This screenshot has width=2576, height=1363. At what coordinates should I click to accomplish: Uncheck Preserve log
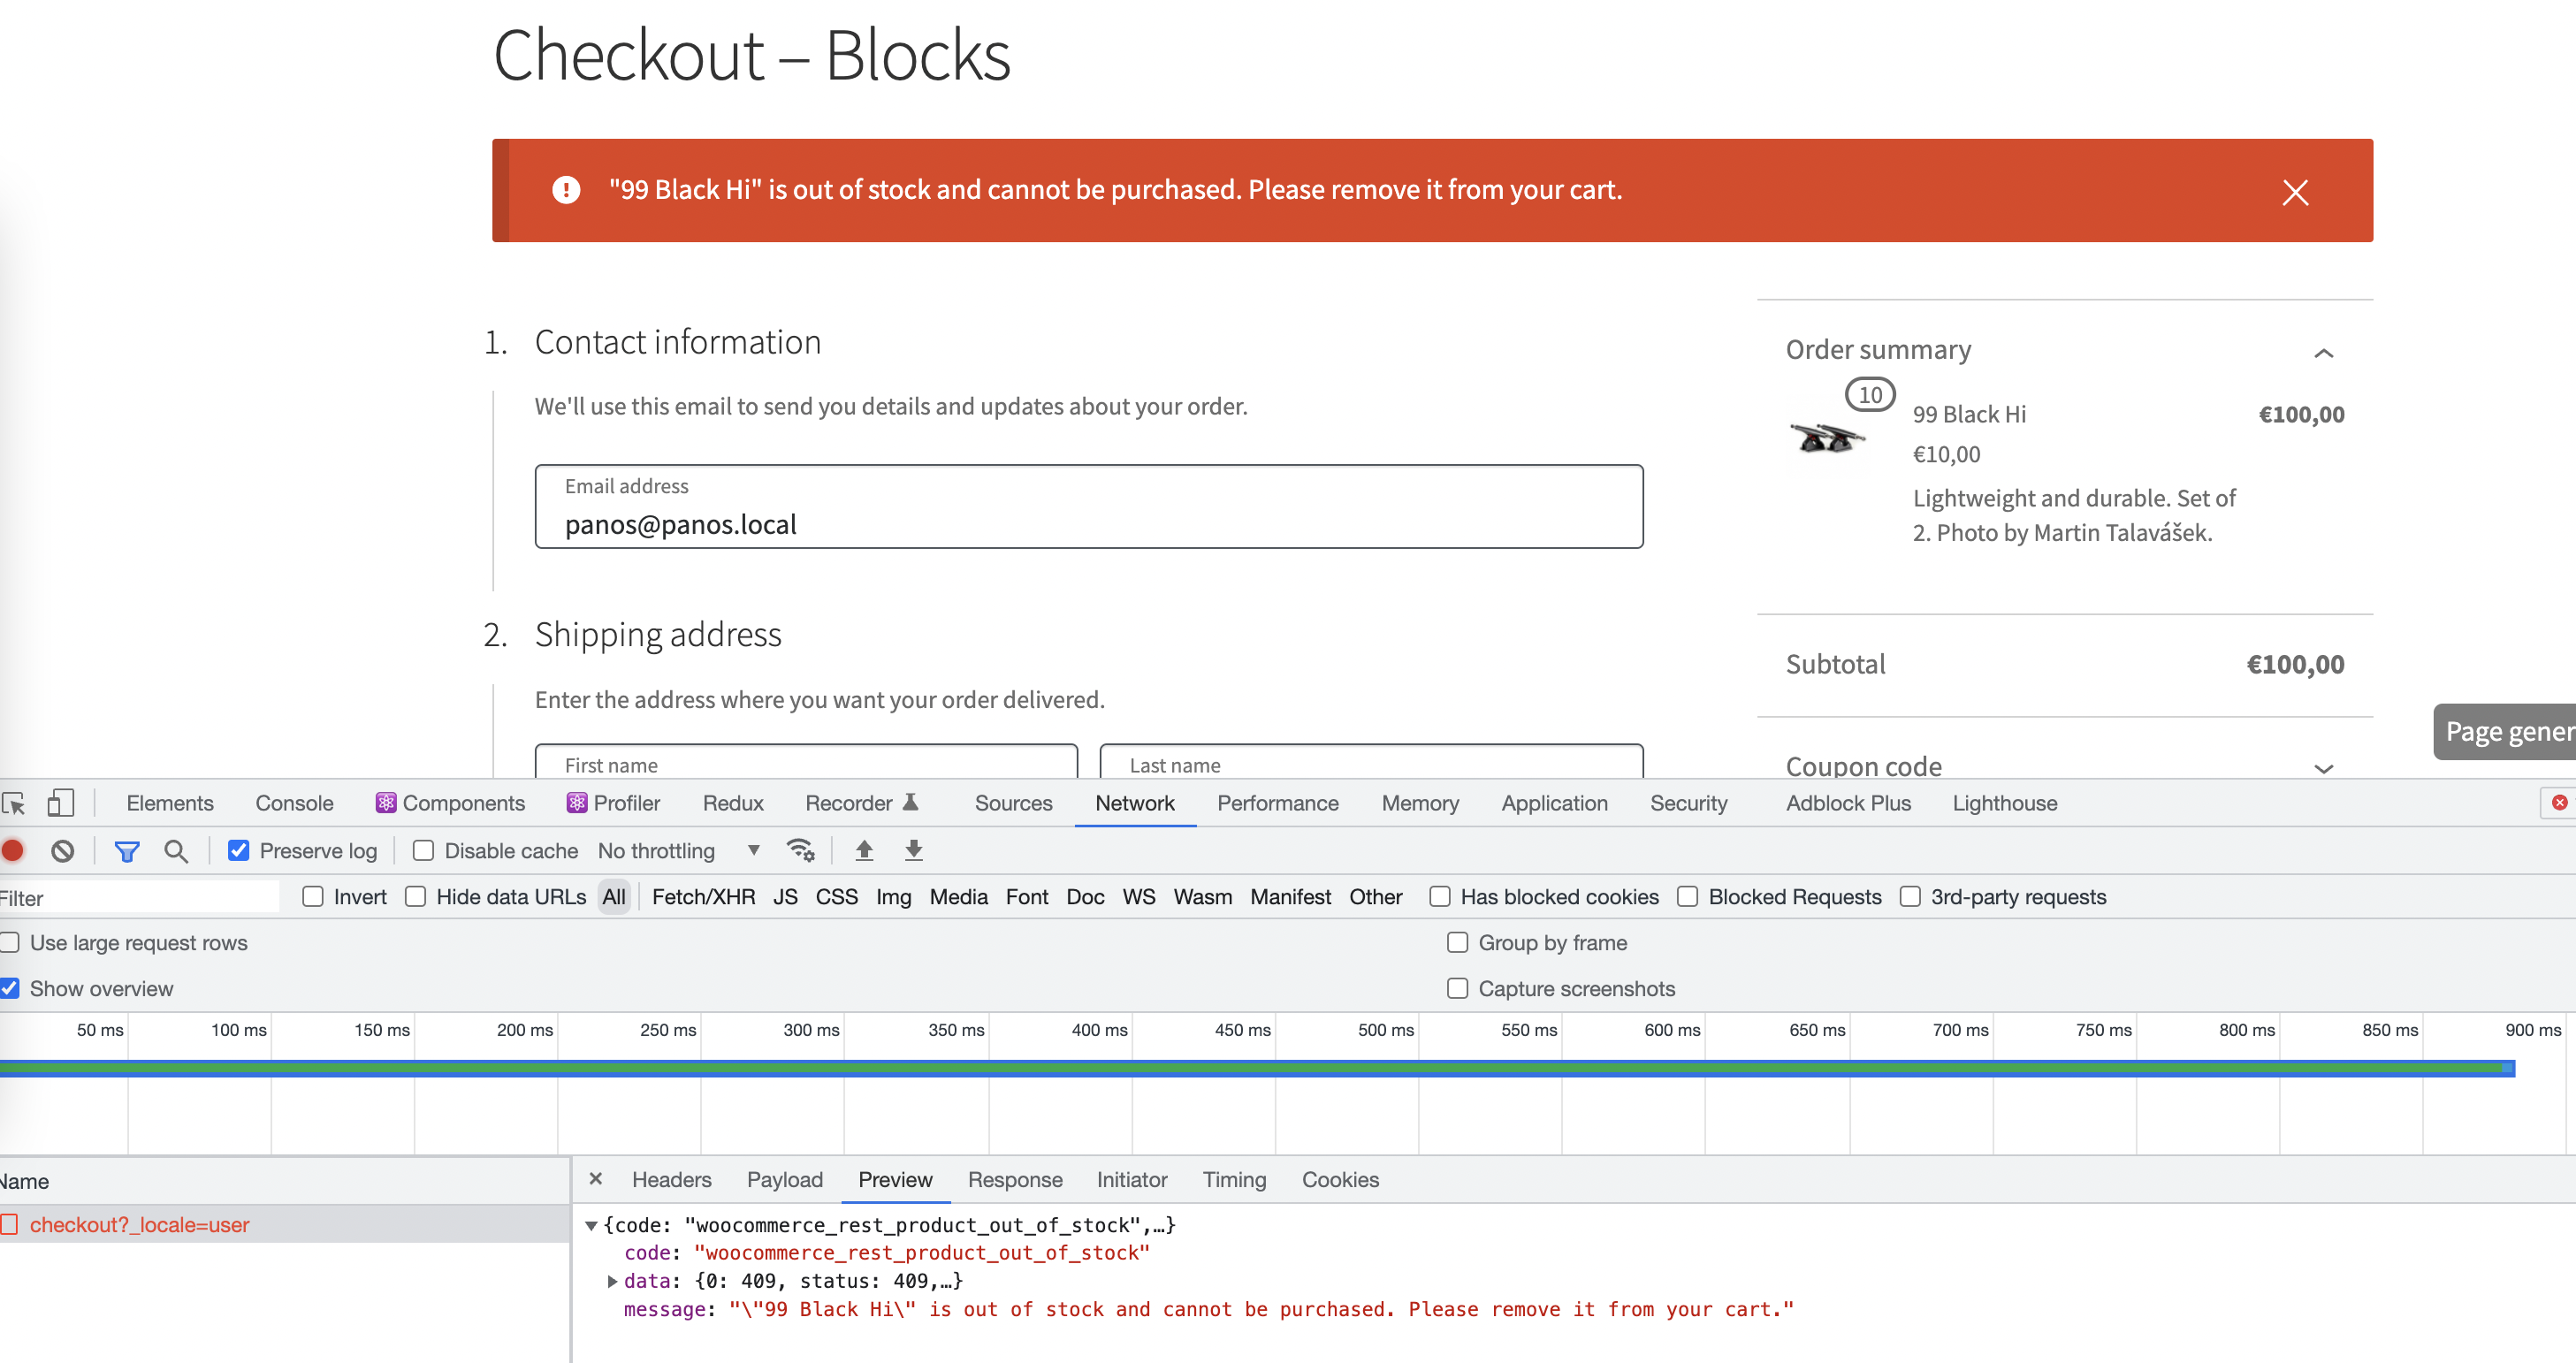click(239, 850)
